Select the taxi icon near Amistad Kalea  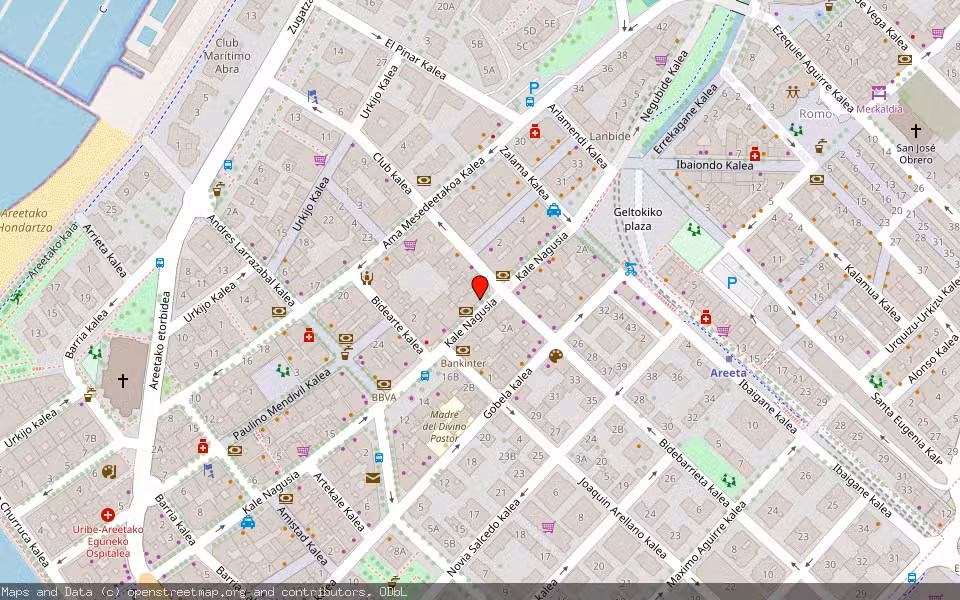pyautogui.click(x=248, y=522)
